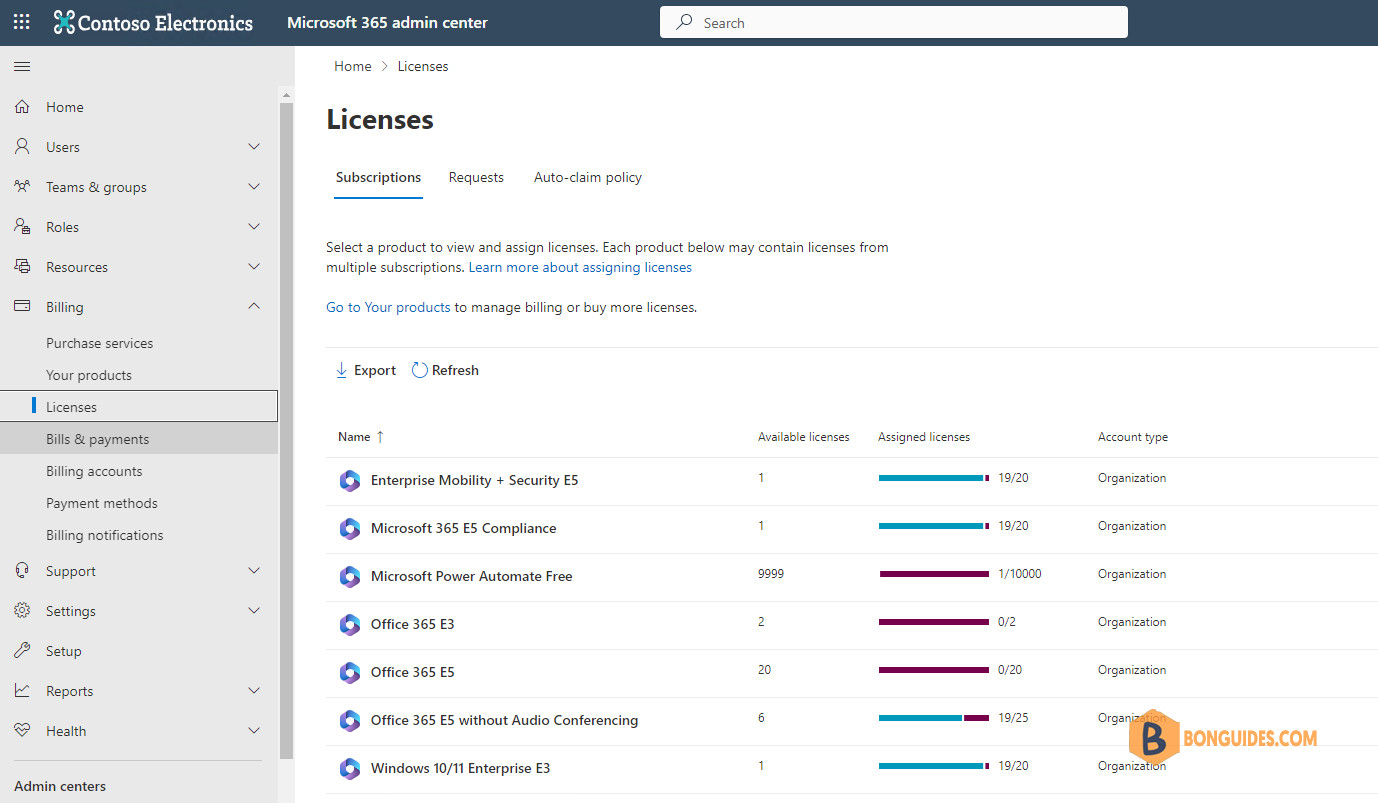The height and width of the screenshot is (803, 1378).
Task: Switch to the Requests tab
Action: click(476, 178)
